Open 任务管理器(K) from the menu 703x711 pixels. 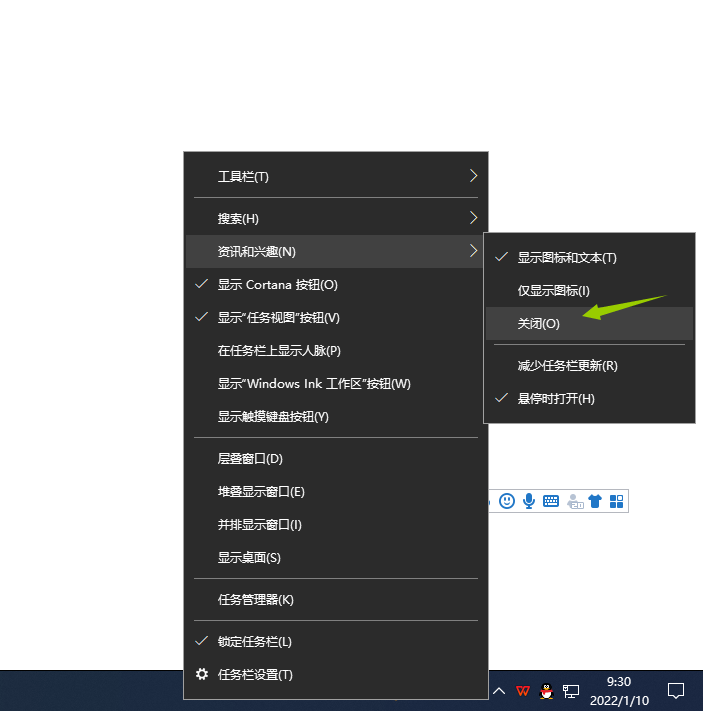[x=256, y=600]
